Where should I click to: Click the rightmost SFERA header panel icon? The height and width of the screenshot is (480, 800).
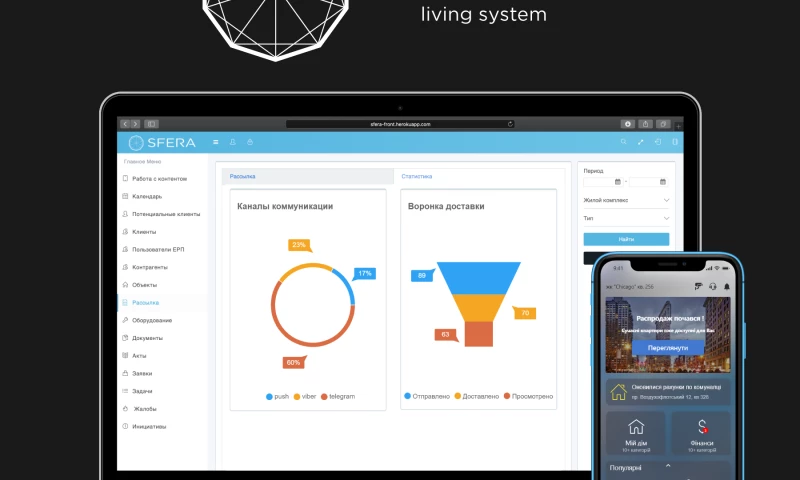click(x=675, y=142)
